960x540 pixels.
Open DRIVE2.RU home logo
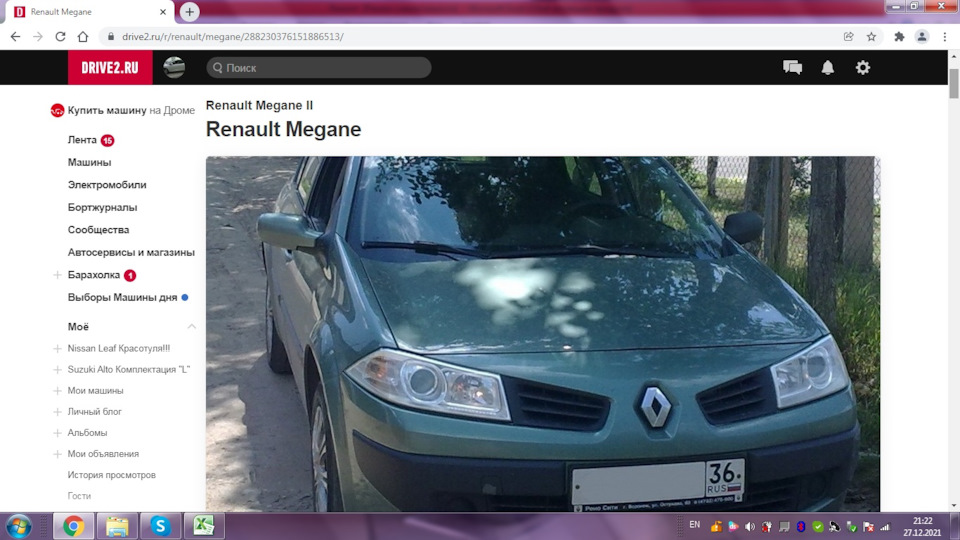click(x=110, y=67)
